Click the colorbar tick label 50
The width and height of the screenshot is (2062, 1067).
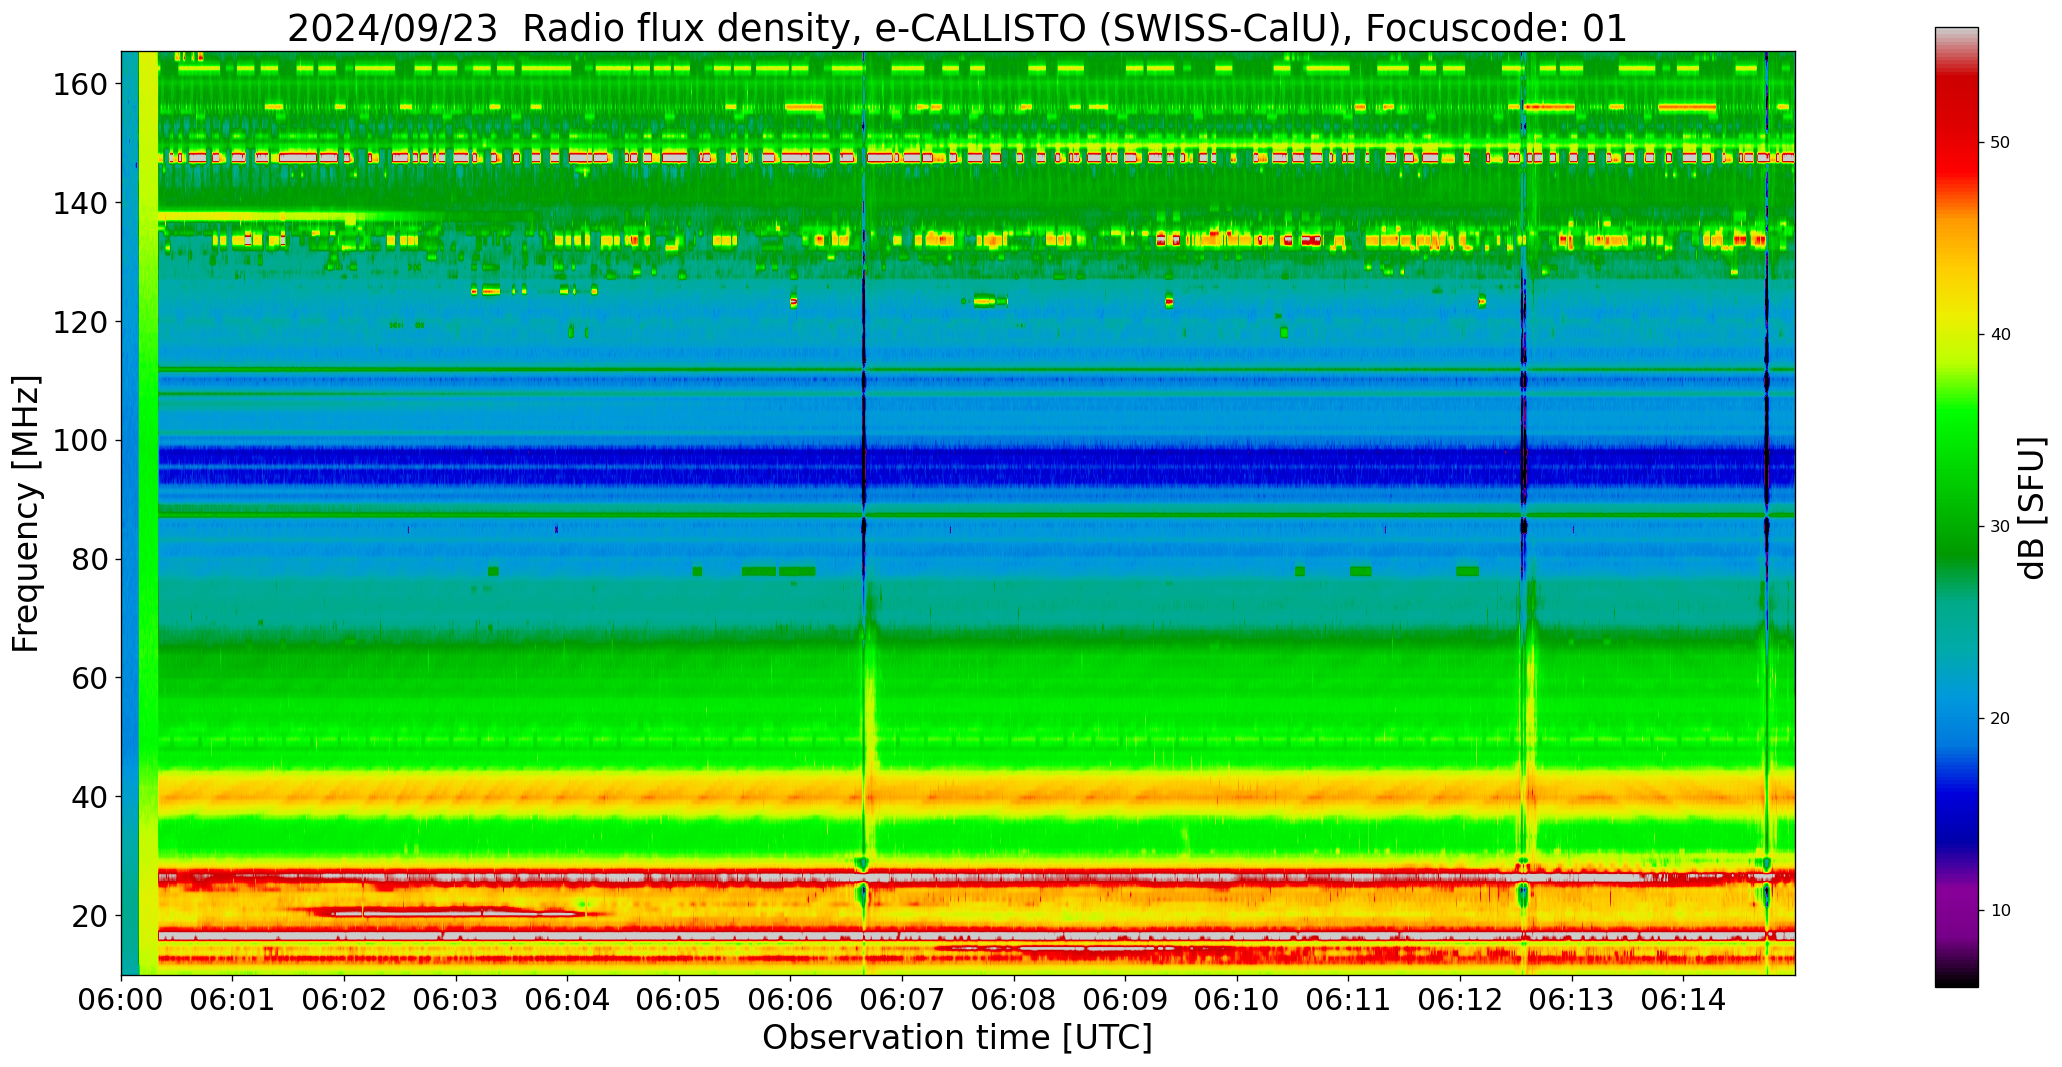coord(2000,143)
